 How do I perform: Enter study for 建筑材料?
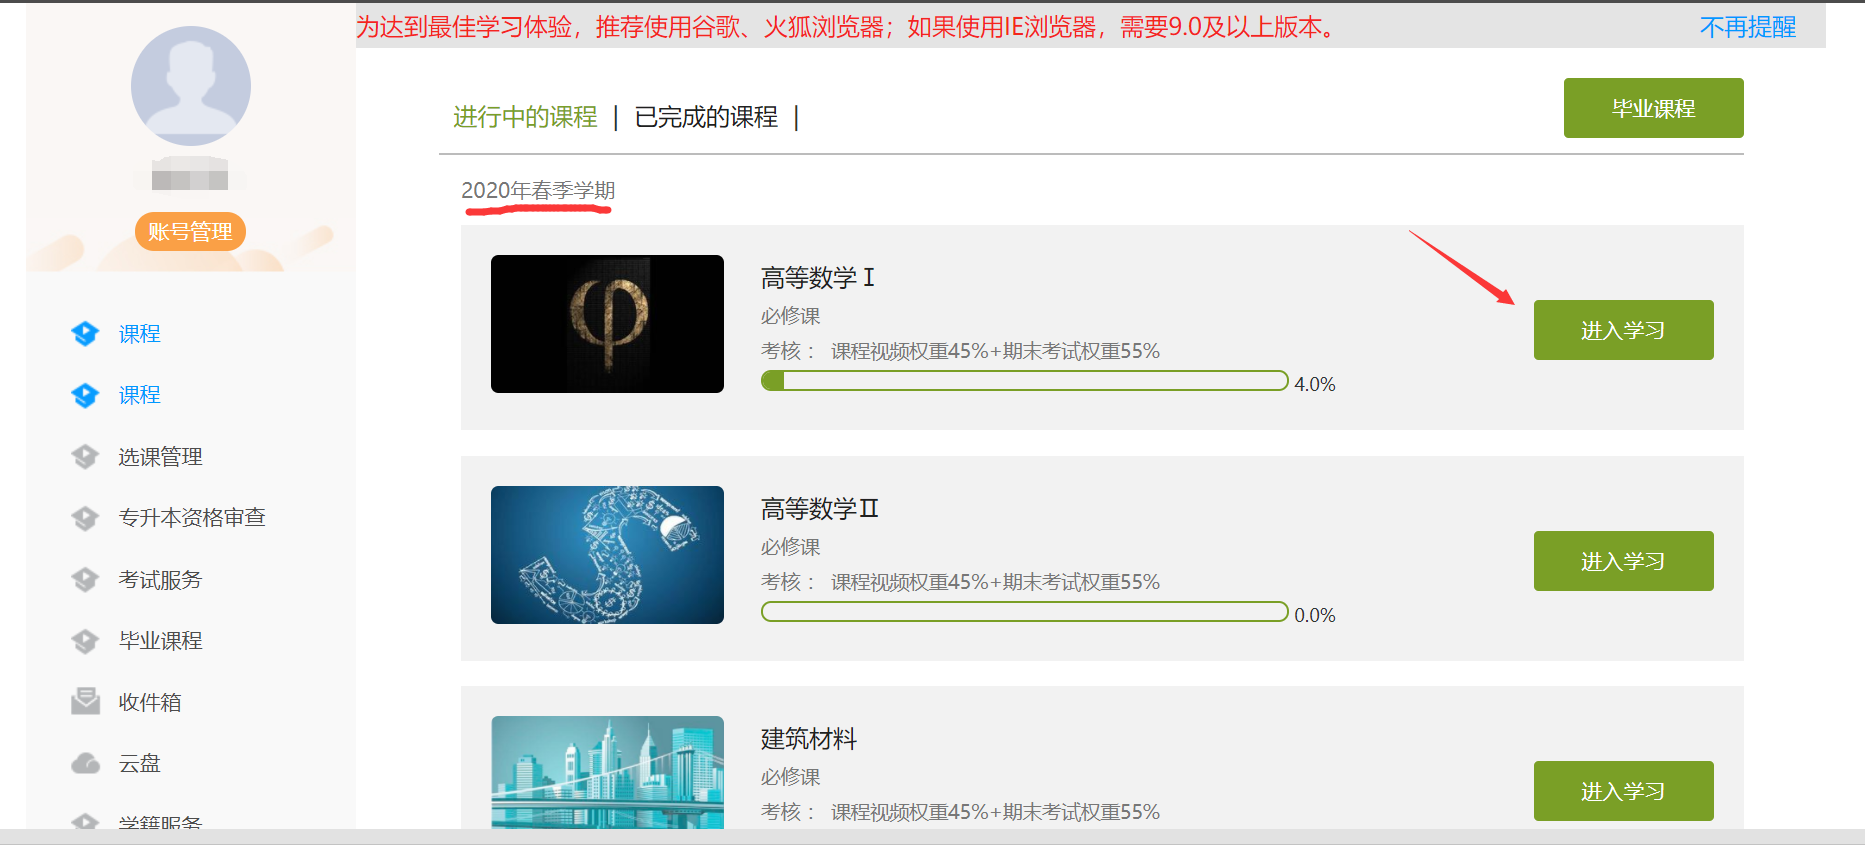[1623, 791]
